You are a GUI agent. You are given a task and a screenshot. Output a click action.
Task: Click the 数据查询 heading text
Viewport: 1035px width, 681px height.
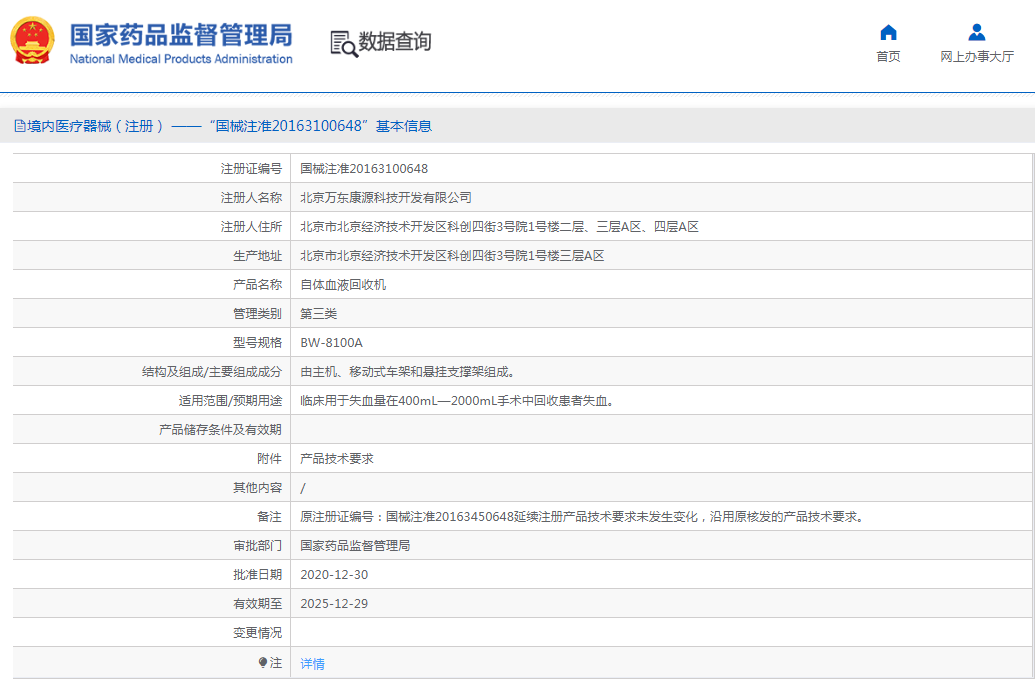point(395,42)
